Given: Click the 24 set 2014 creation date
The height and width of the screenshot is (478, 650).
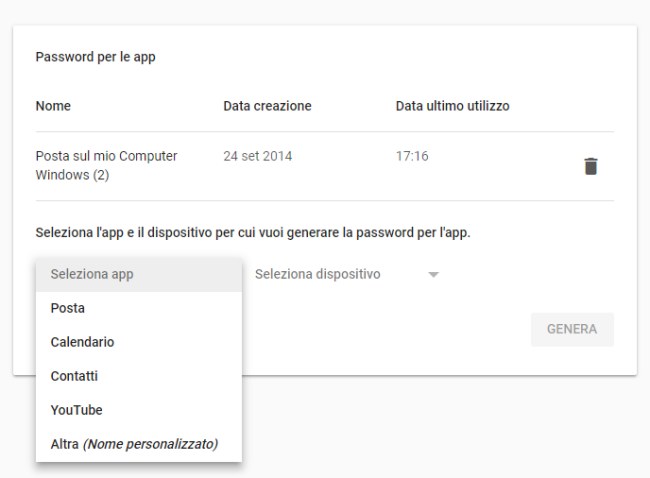Looking at the screenshot, I should tap(258, 156).
